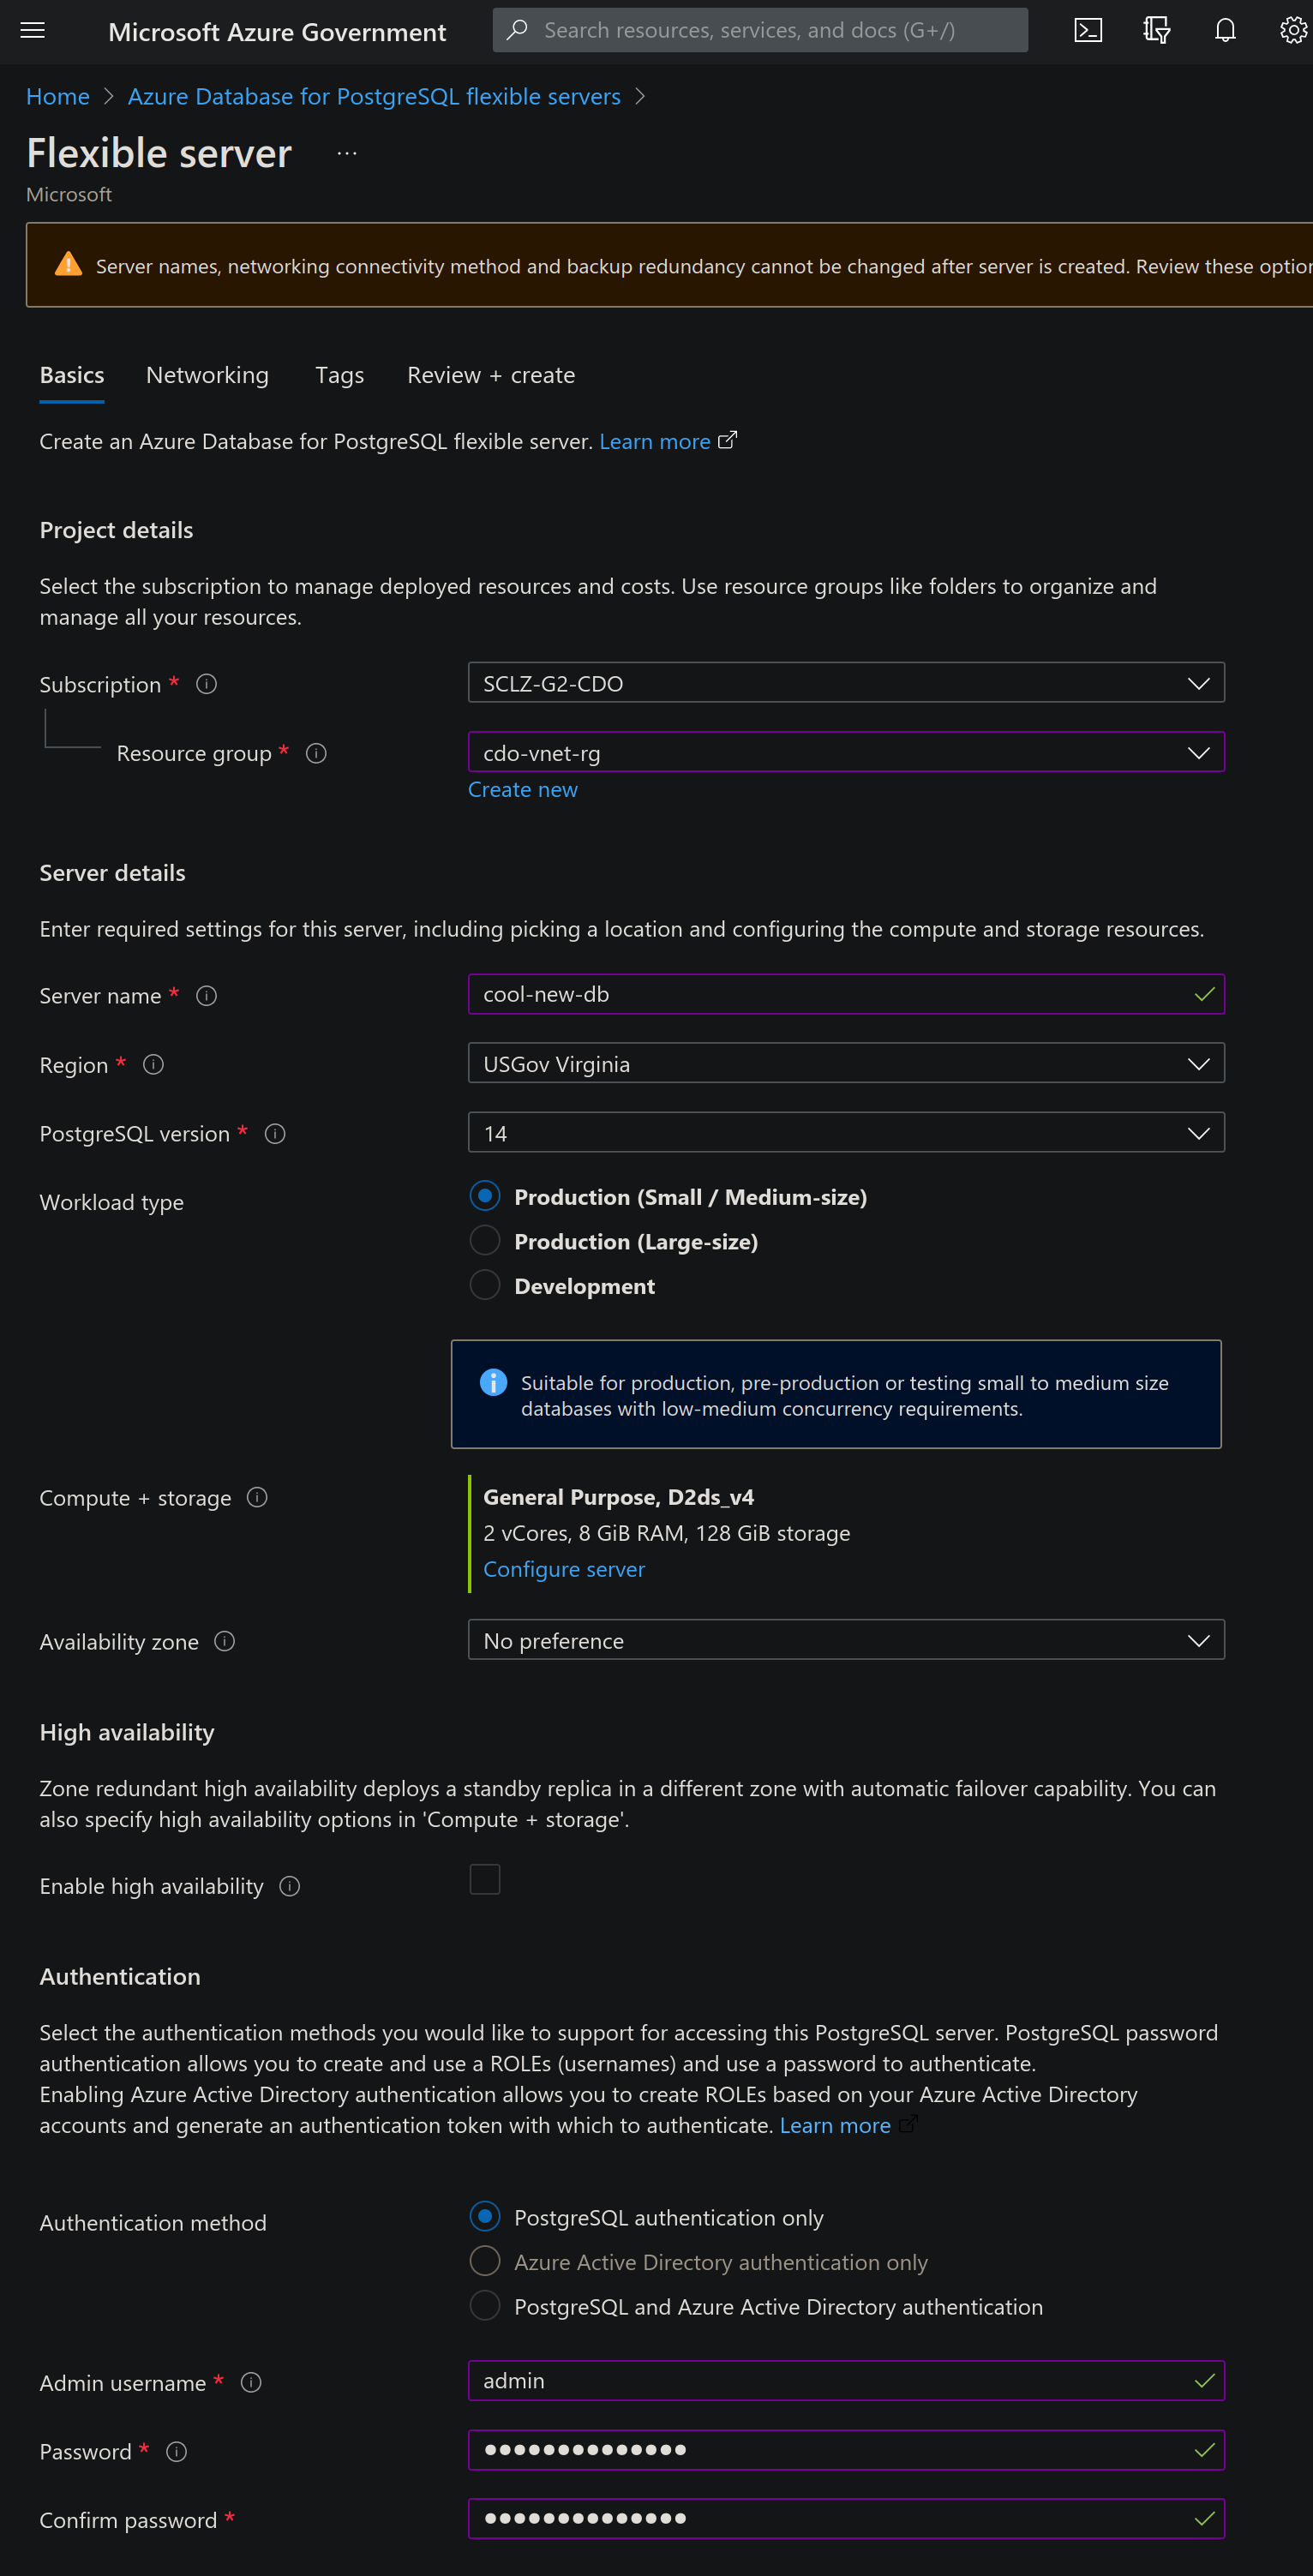
Task: Open the portal settings gear
Action: click(x=1293, y=30)
